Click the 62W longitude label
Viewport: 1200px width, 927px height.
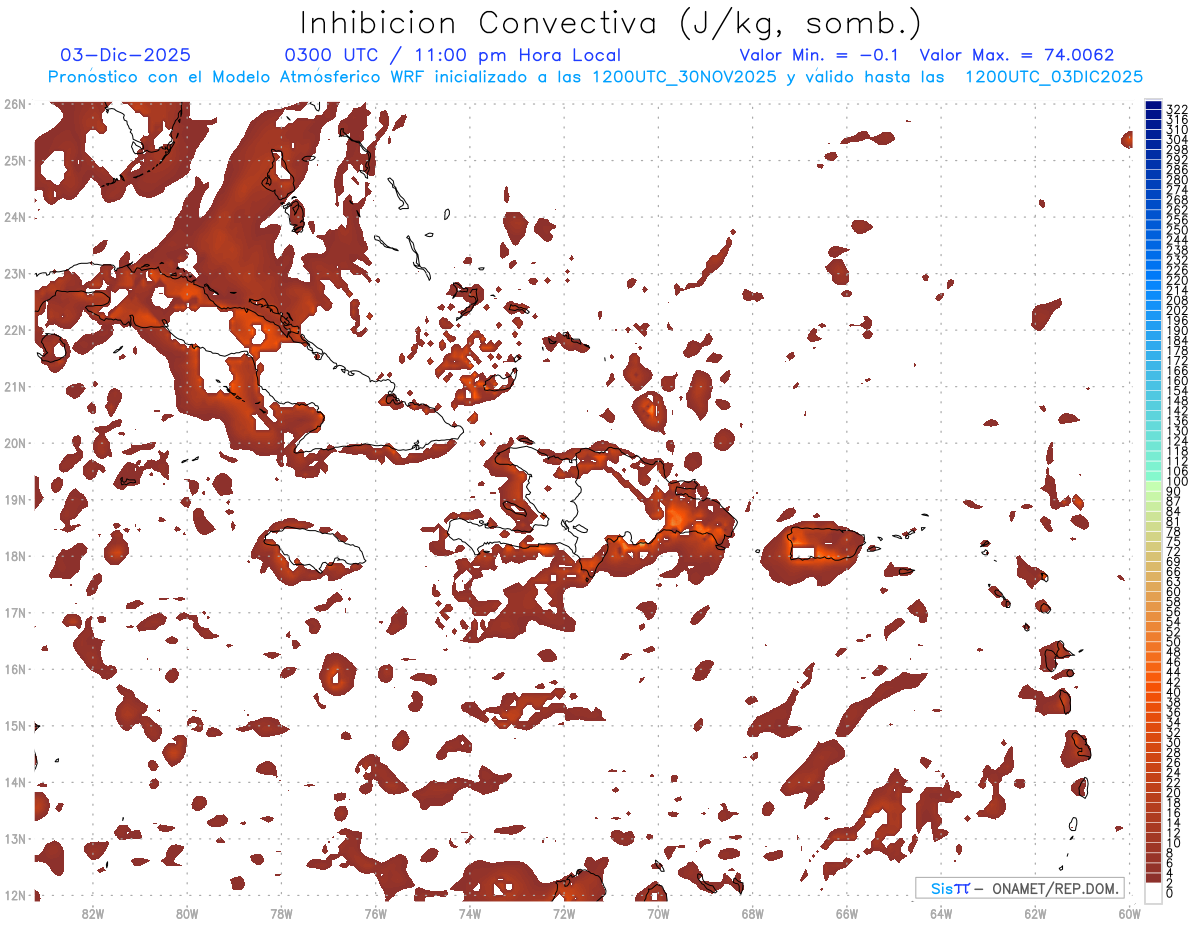(1035, 913)
